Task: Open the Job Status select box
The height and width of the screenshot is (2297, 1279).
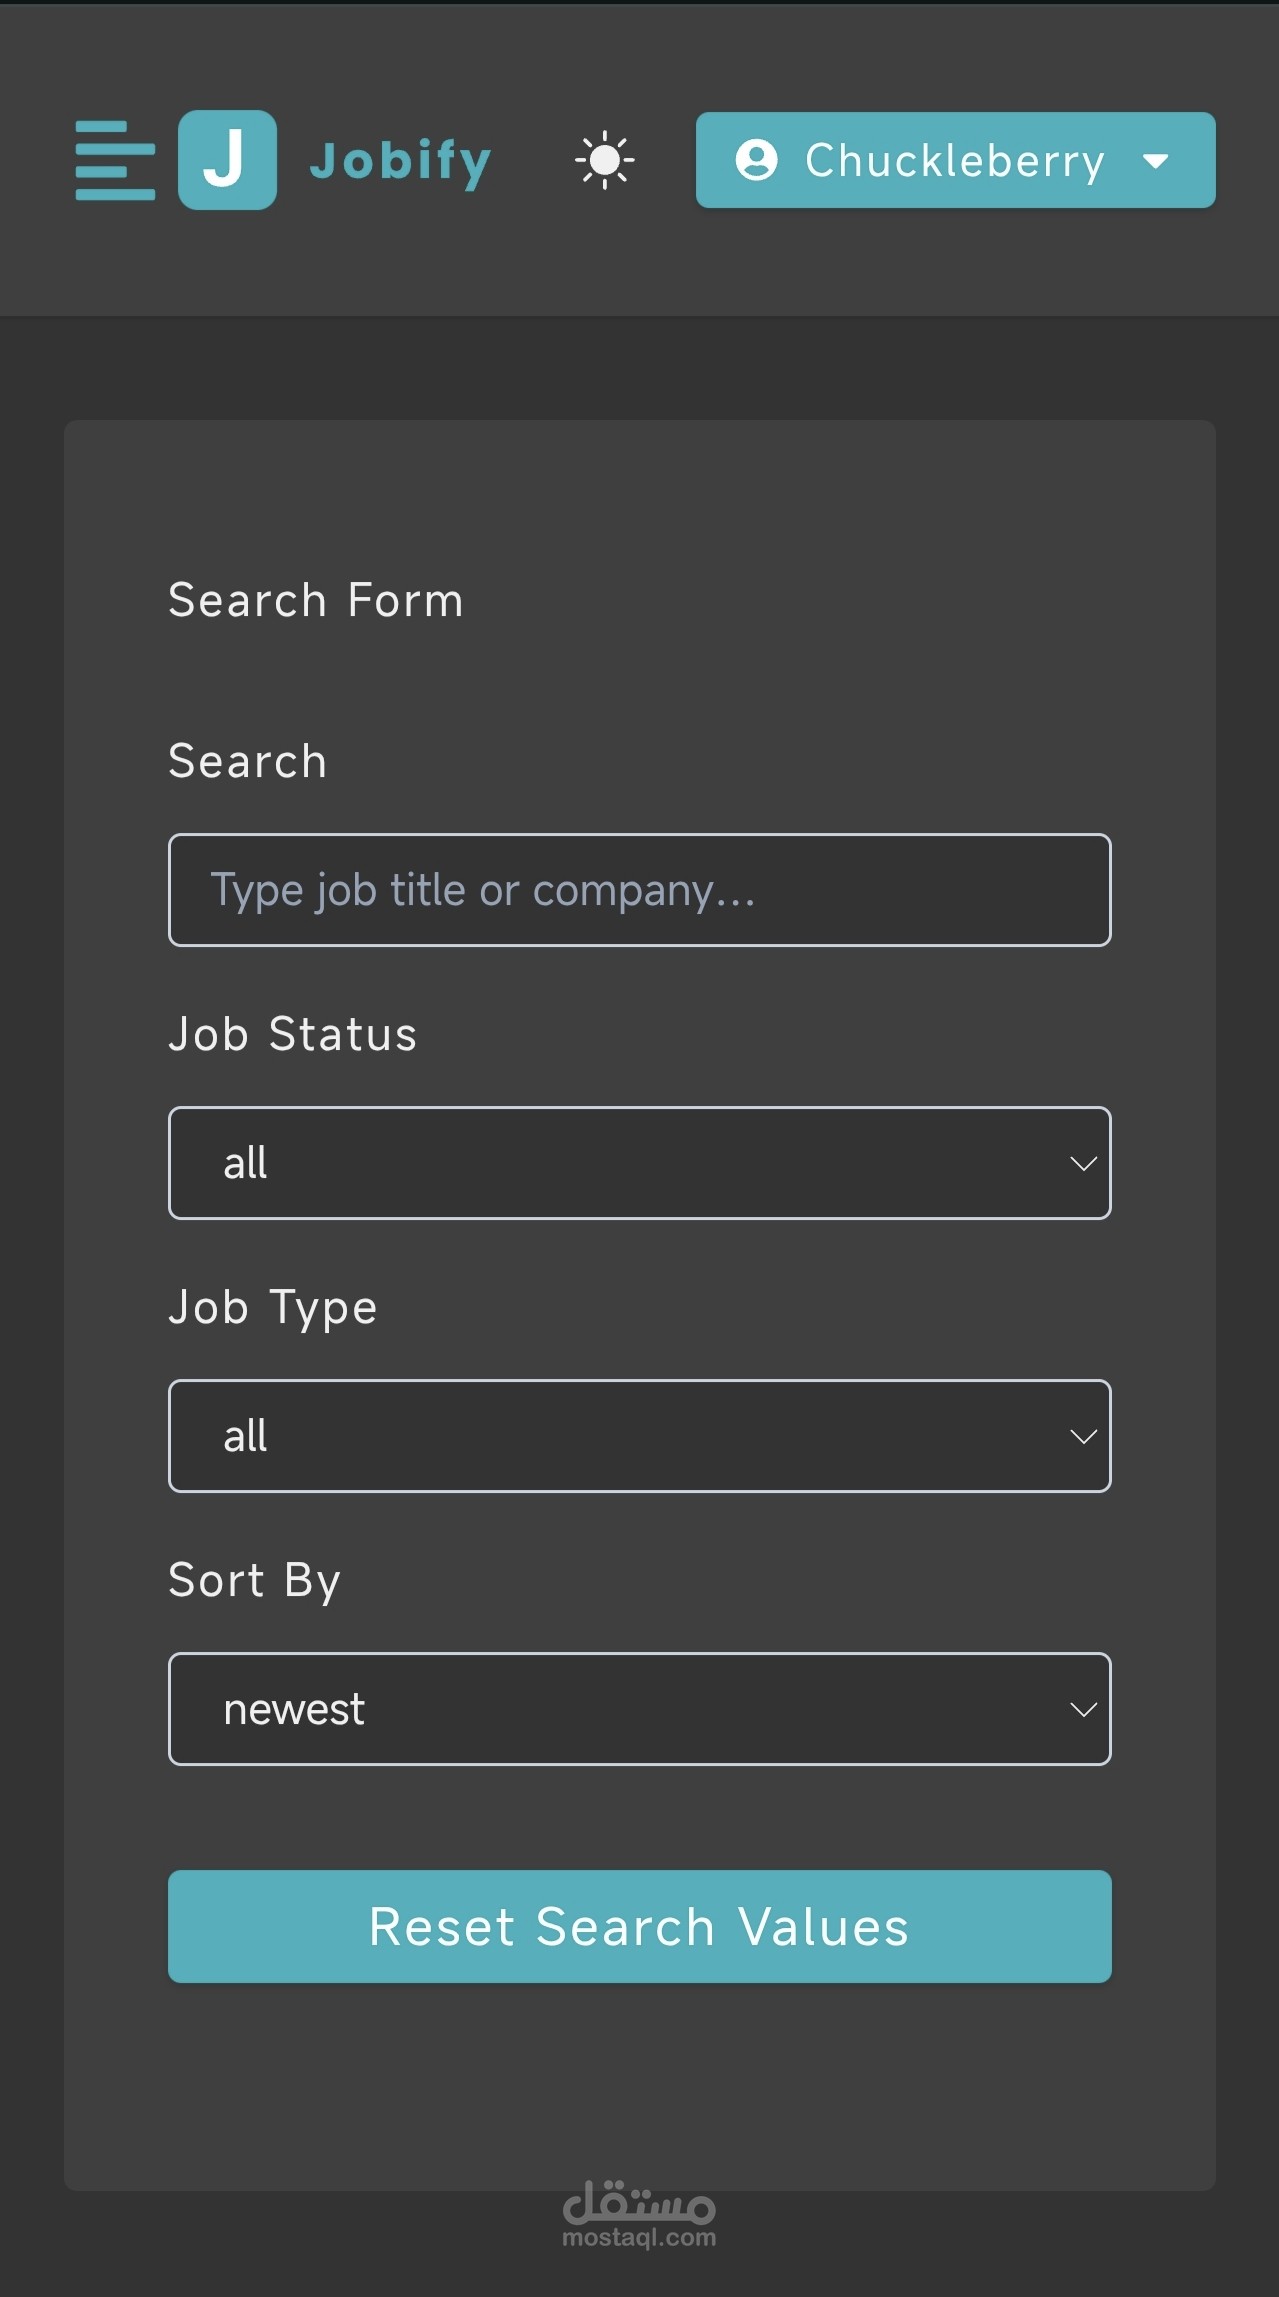Action: (x=640, y=1163)
